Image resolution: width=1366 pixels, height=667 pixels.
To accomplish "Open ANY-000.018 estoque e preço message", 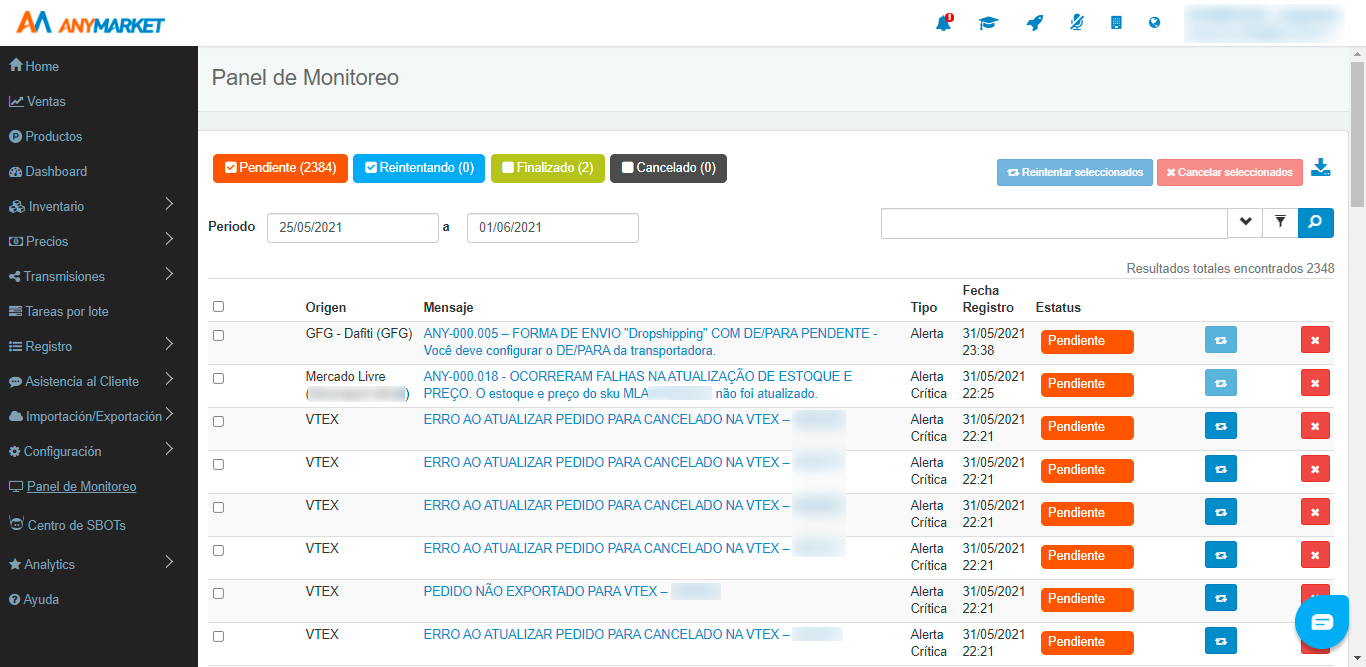I will 638,385.
